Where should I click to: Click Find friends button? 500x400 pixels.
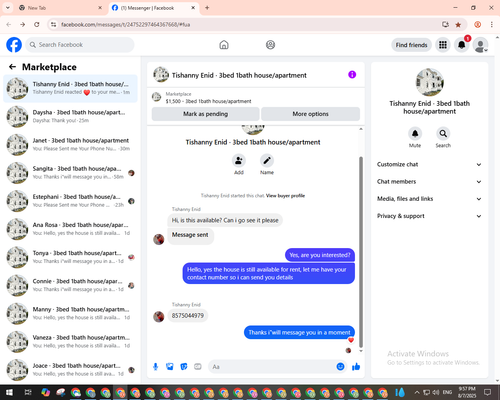point(411,45)
